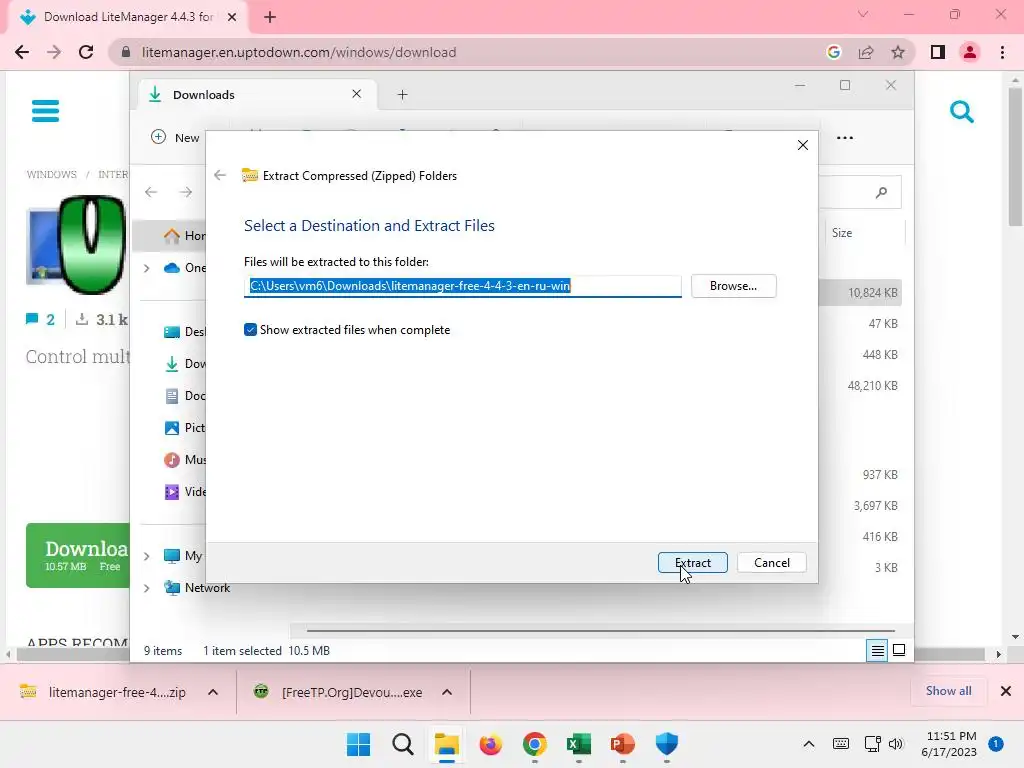Click the Google icon in address bar
The image size is (1024, 768).
point(833,52)
